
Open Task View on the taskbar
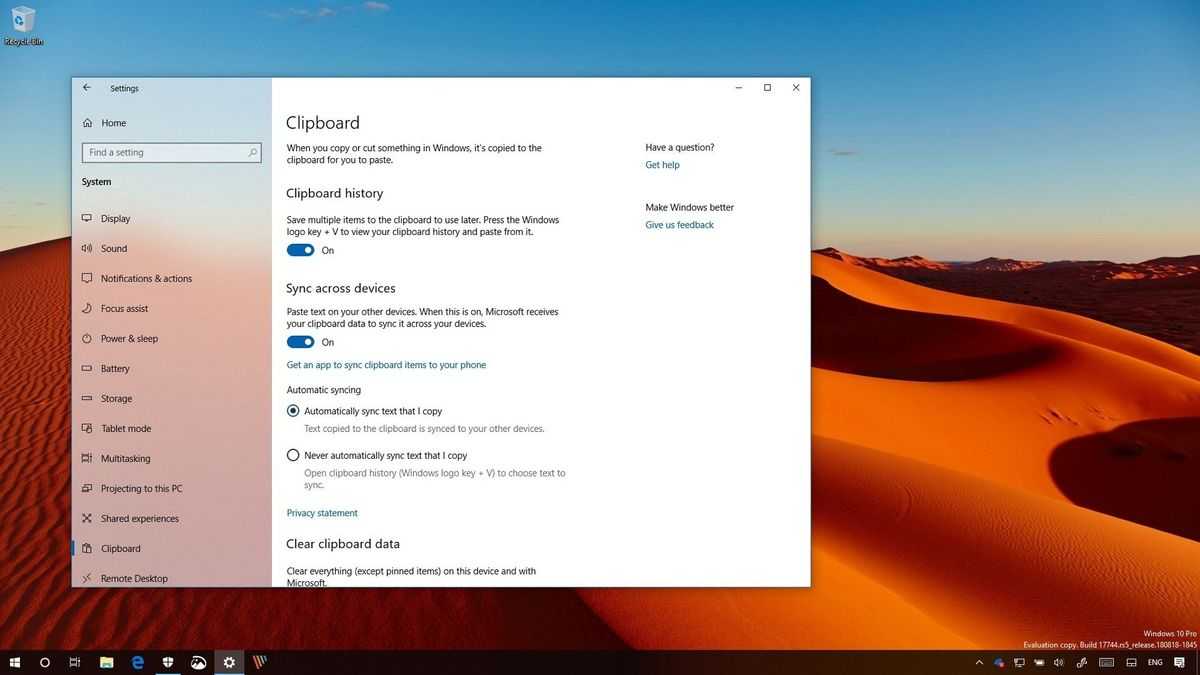(75, 662)
